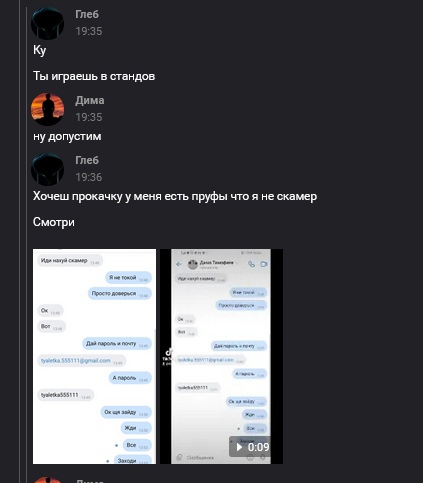This screenshot has height=483, width=423.
Task: Click the gmail address in the screenshot attachment
Action: 76,361
